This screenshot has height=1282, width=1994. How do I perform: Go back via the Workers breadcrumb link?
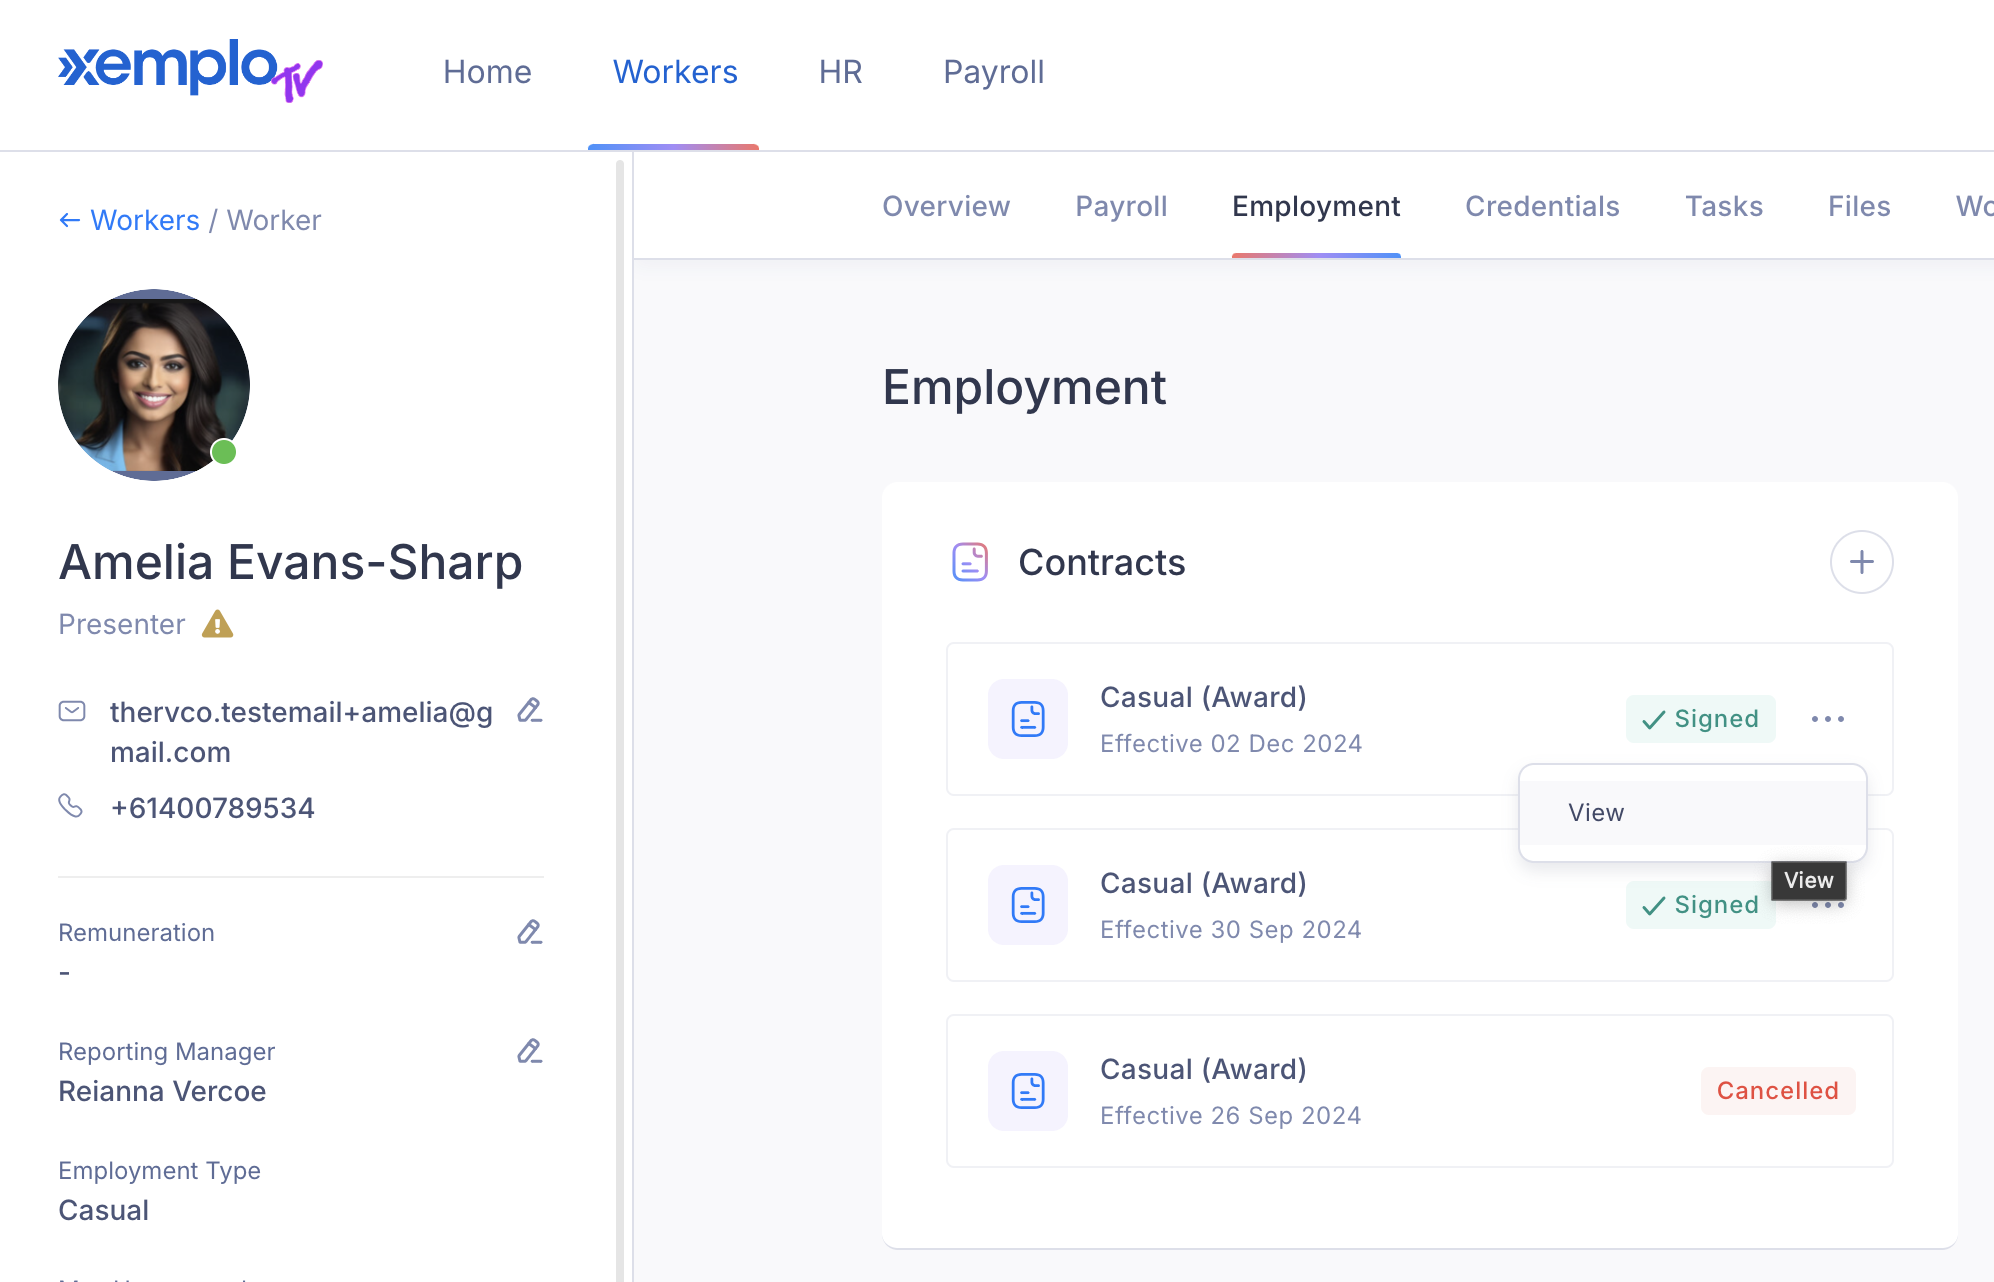(145, 220)
